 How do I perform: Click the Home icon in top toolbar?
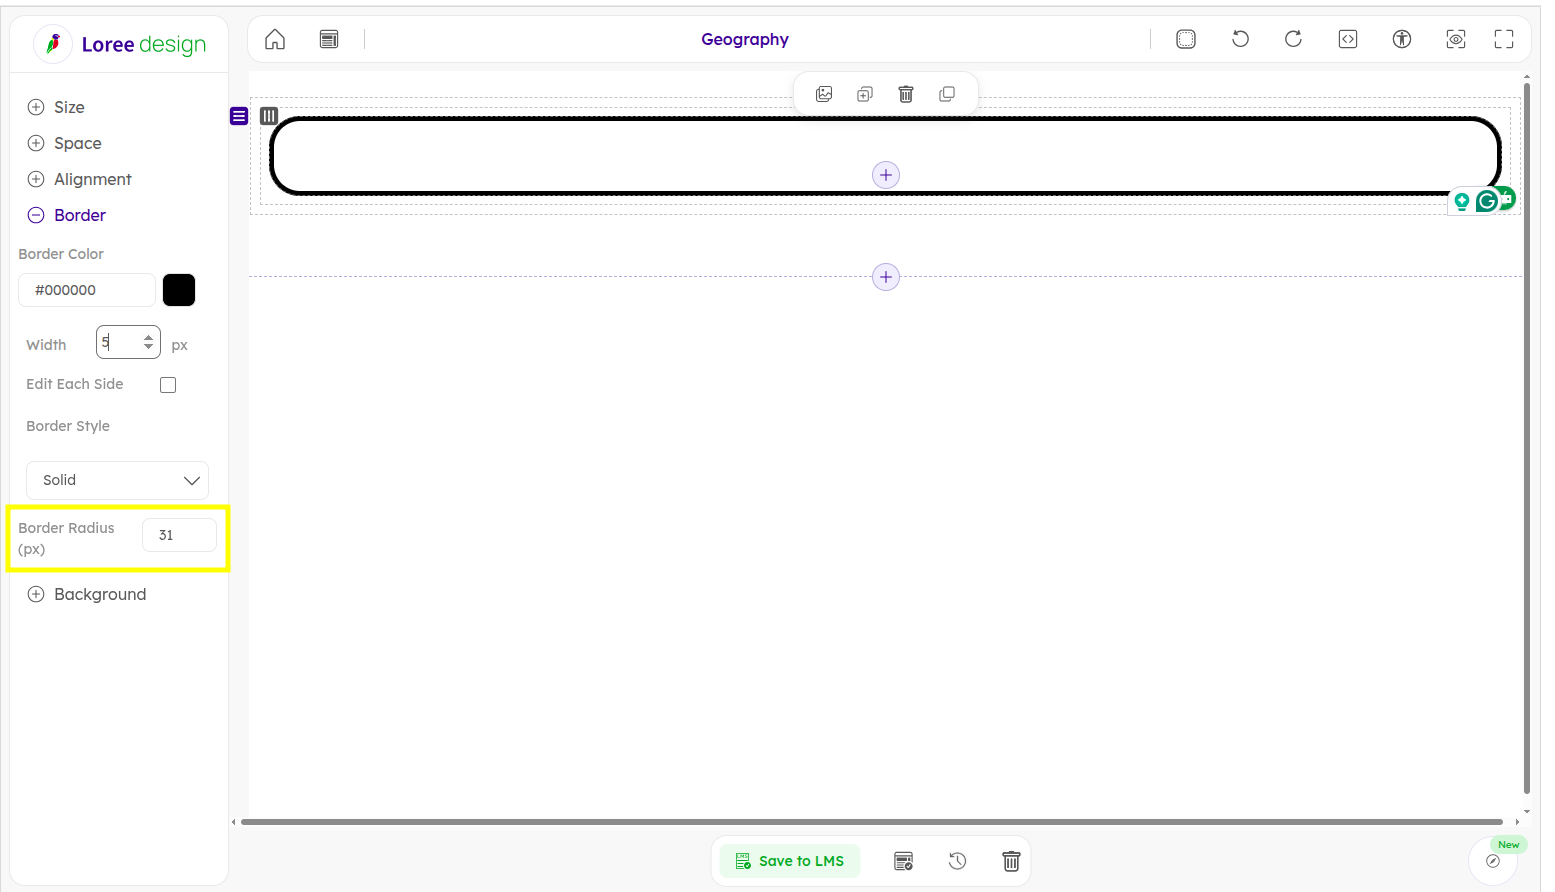pyautogui.click(x=275, y=39)
